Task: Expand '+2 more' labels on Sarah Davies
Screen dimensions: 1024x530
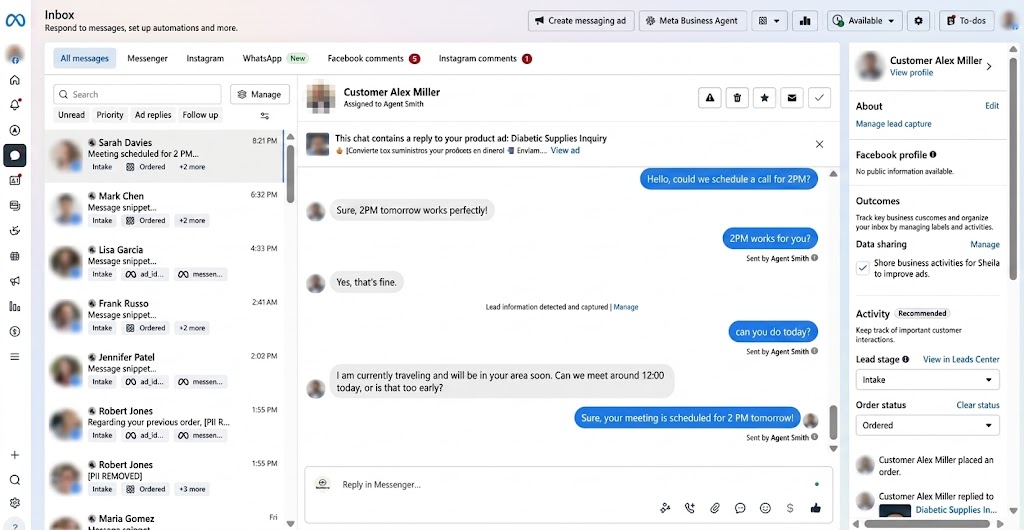Action: 192,167
